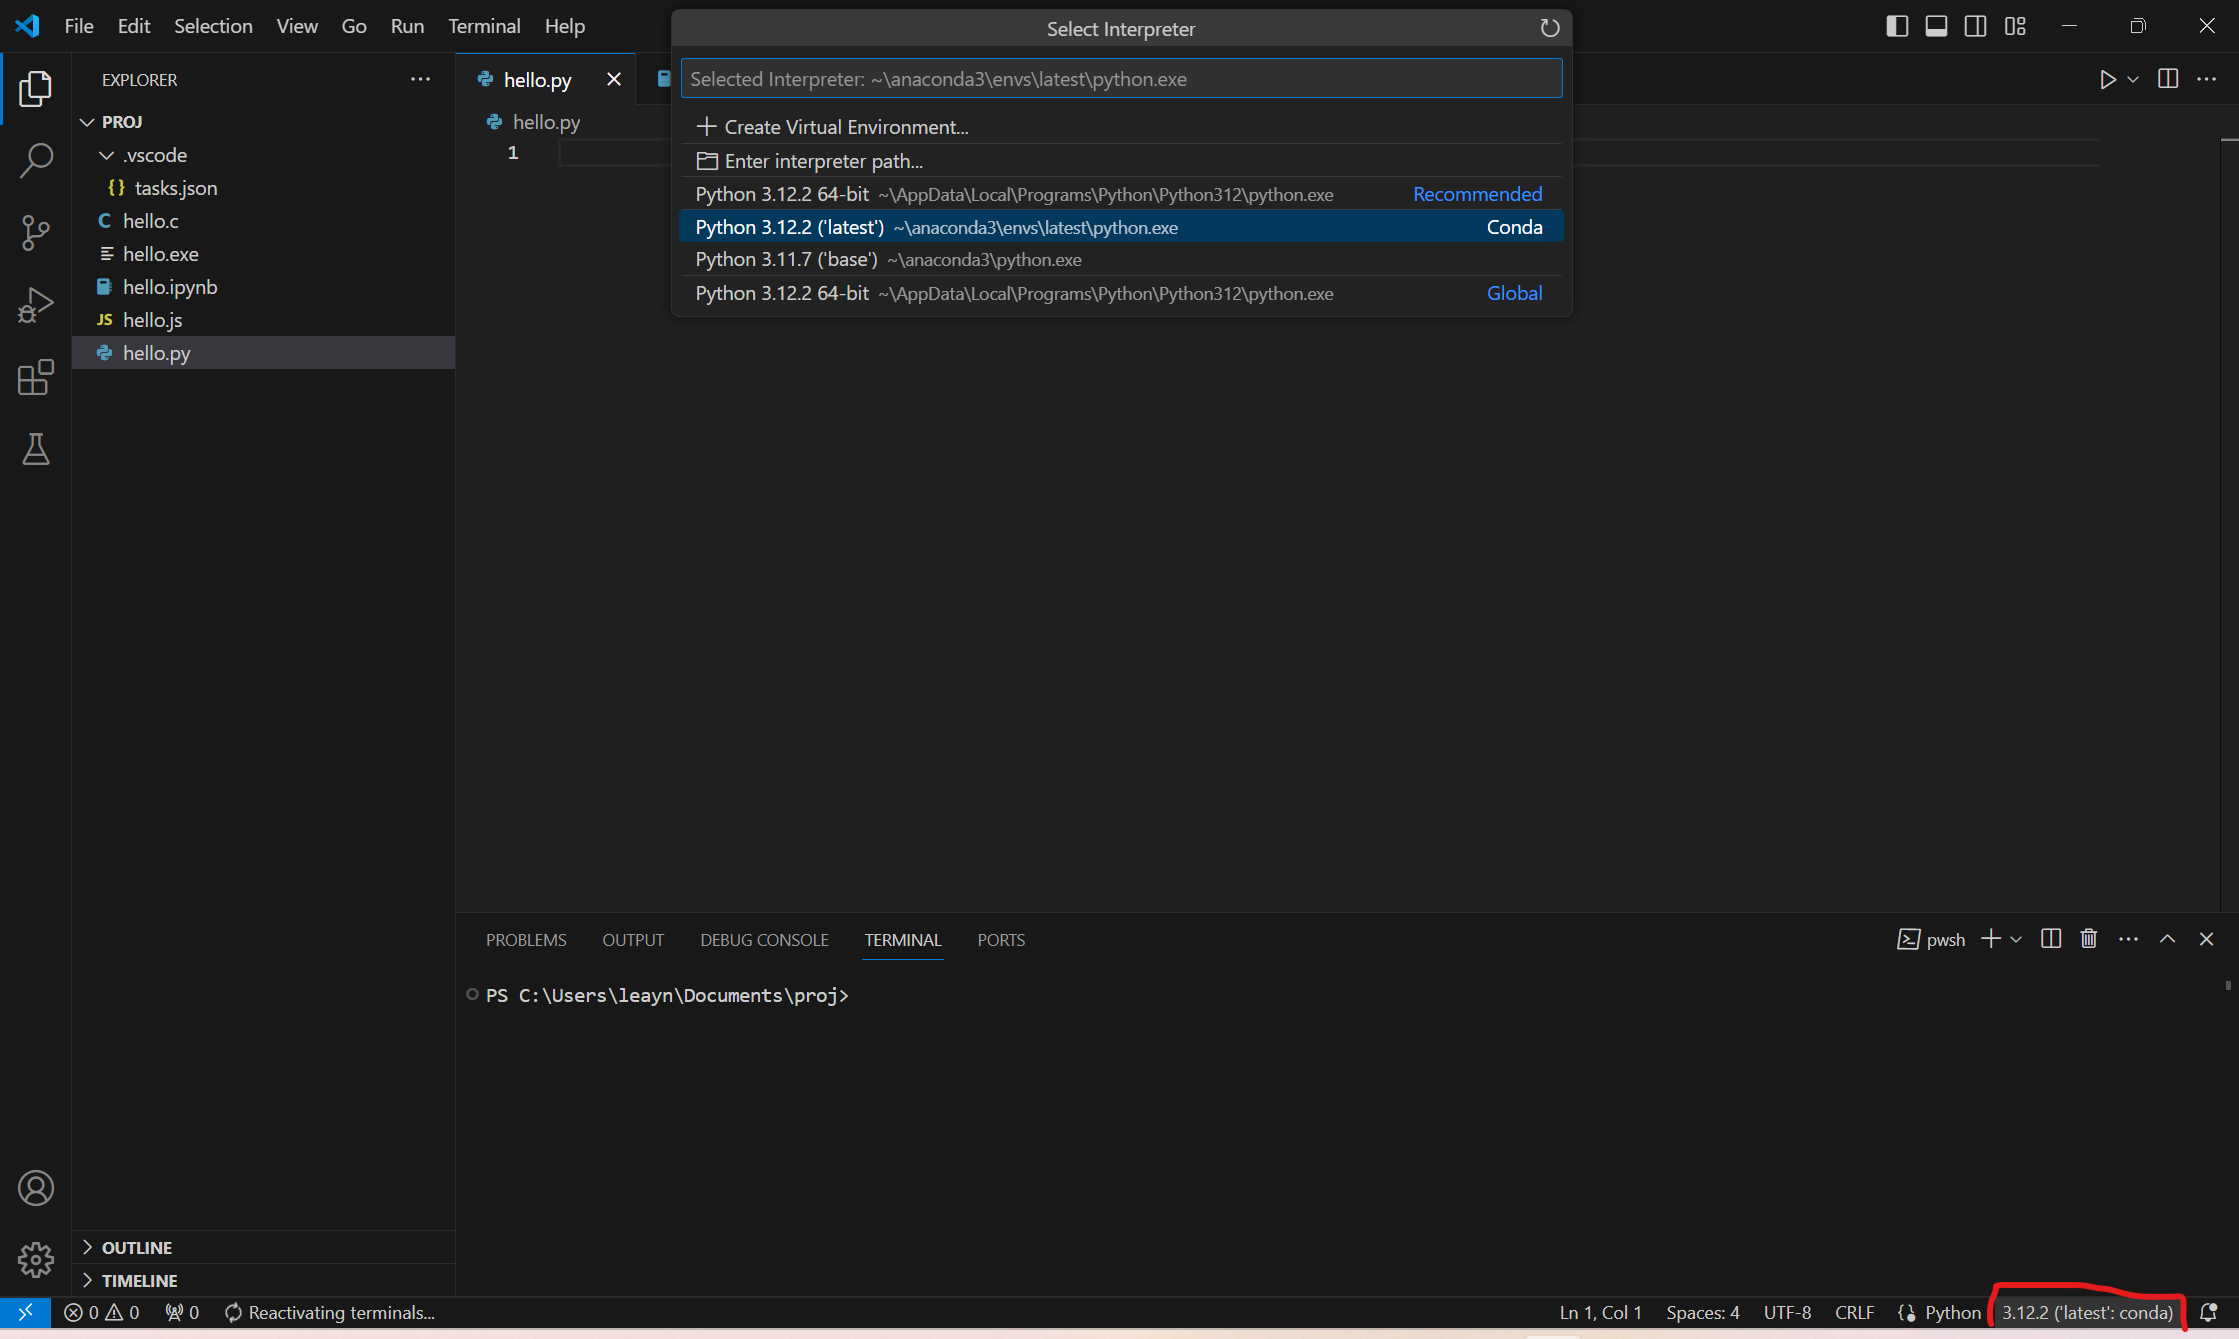Open the Source Control view
This screenshot has width=2239, height=1339.
tap(36, 233)
